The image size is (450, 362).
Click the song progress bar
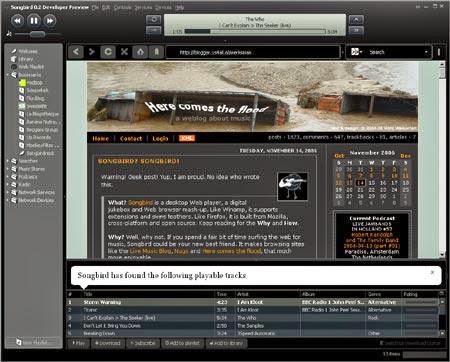pyautogui.click(x=255, y=31)
